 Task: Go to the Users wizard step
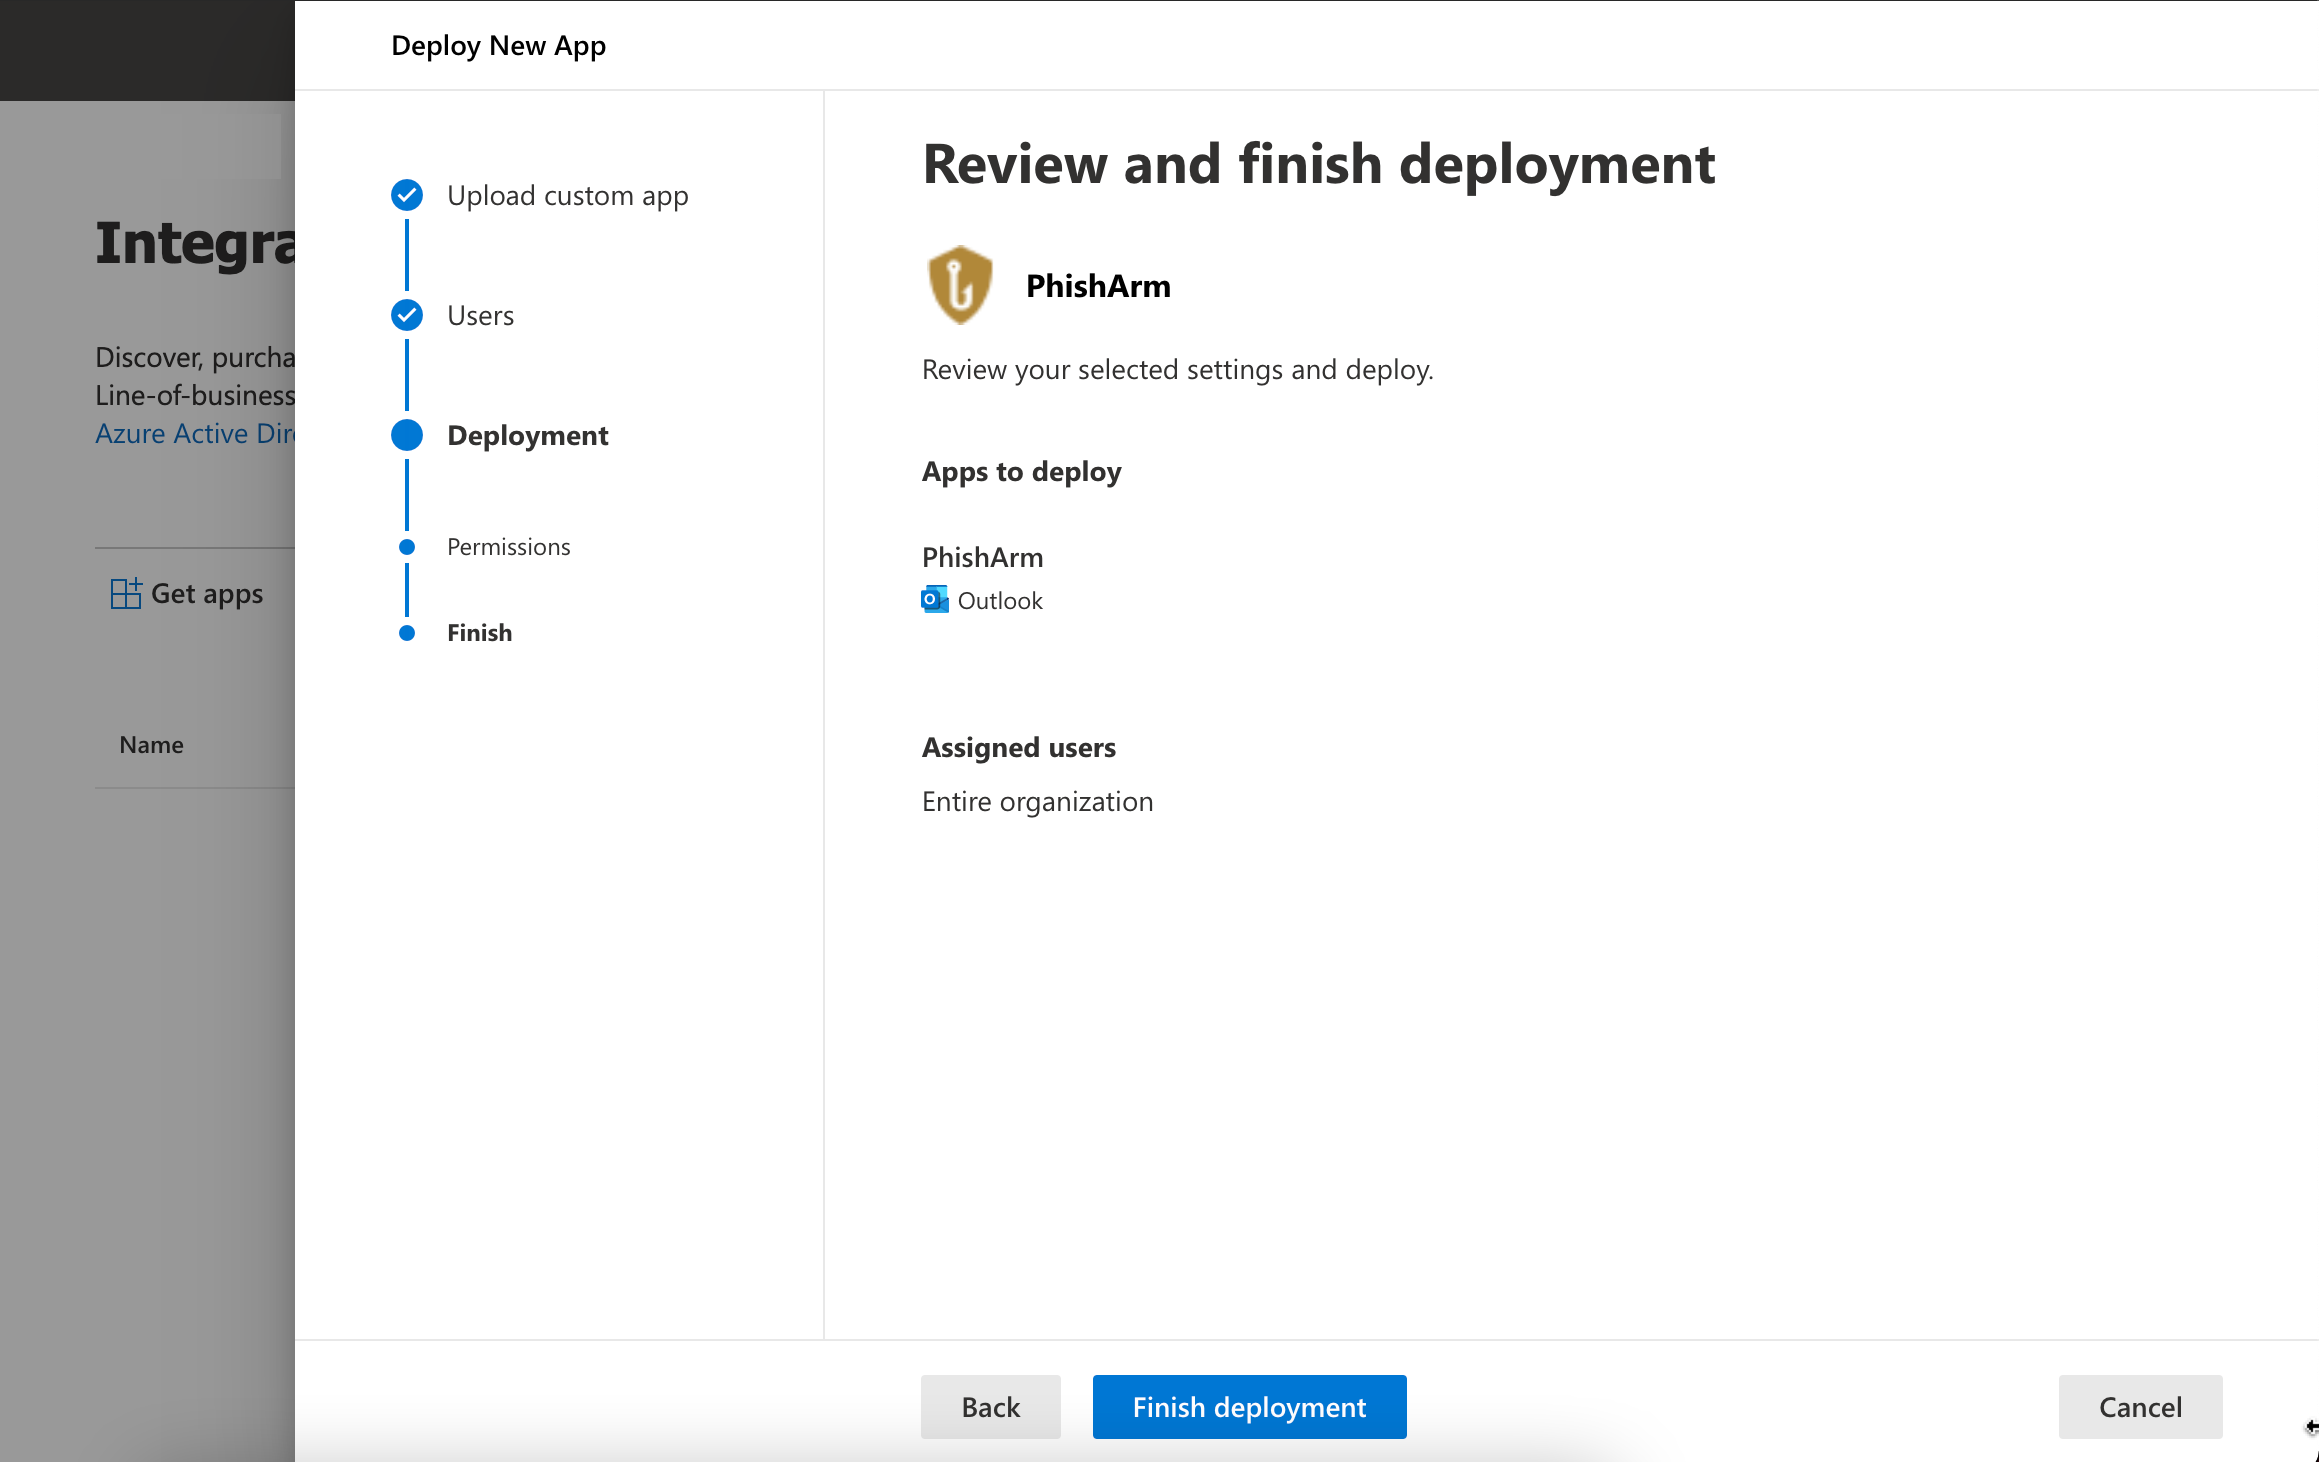click(480, 315)
